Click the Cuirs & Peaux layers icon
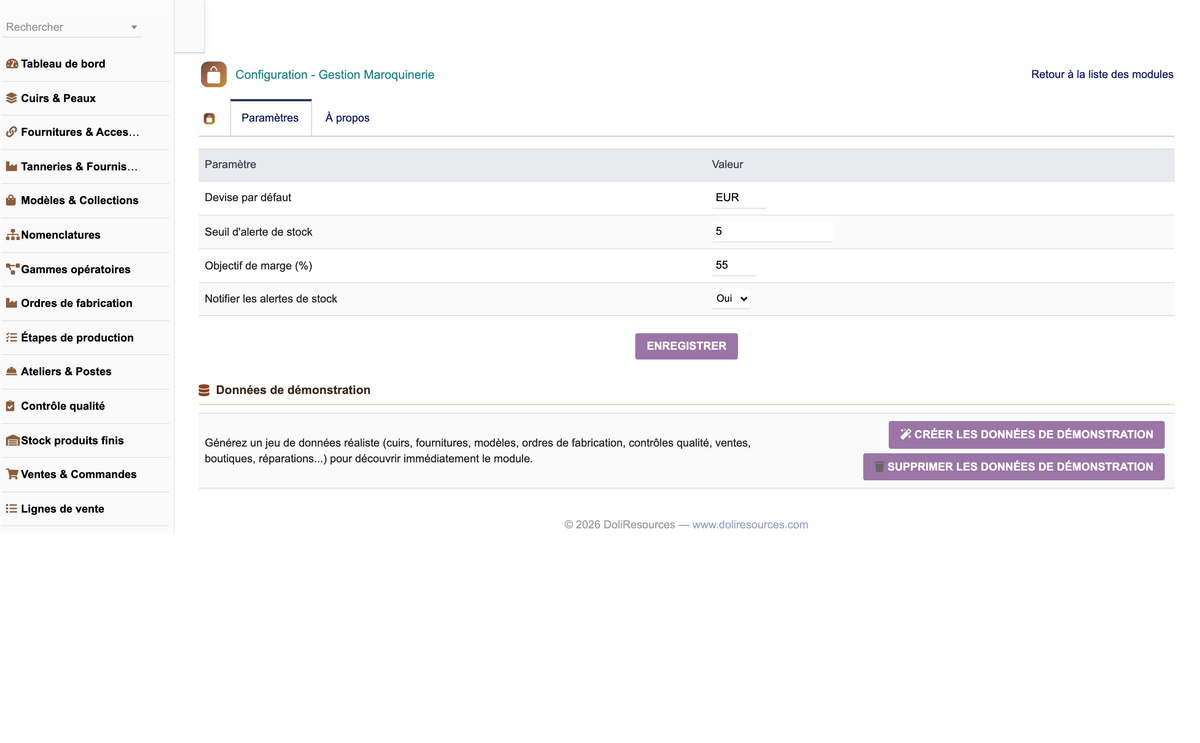The width and height of the screenshot is (1200, 743). coord(12,98)
